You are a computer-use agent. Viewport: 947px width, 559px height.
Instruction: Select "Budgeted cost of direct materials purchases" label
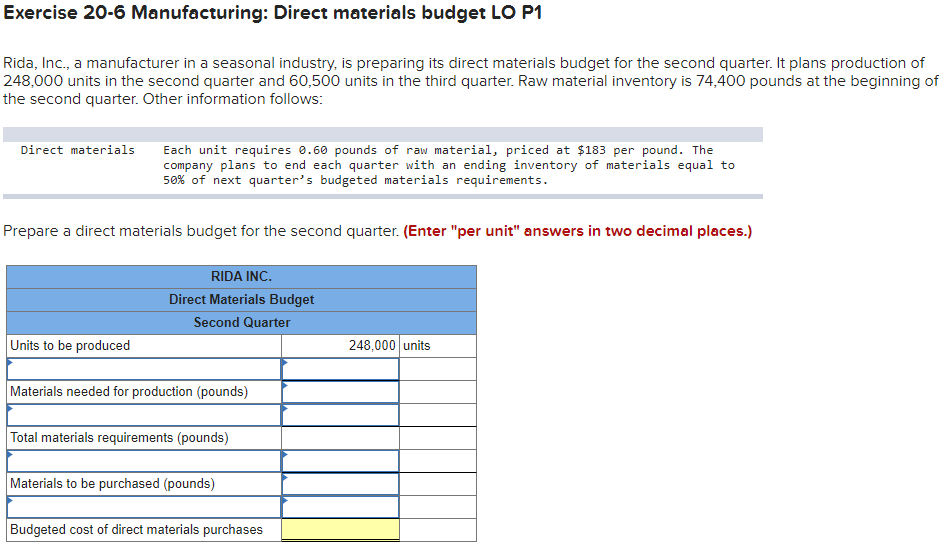(136, 529)
